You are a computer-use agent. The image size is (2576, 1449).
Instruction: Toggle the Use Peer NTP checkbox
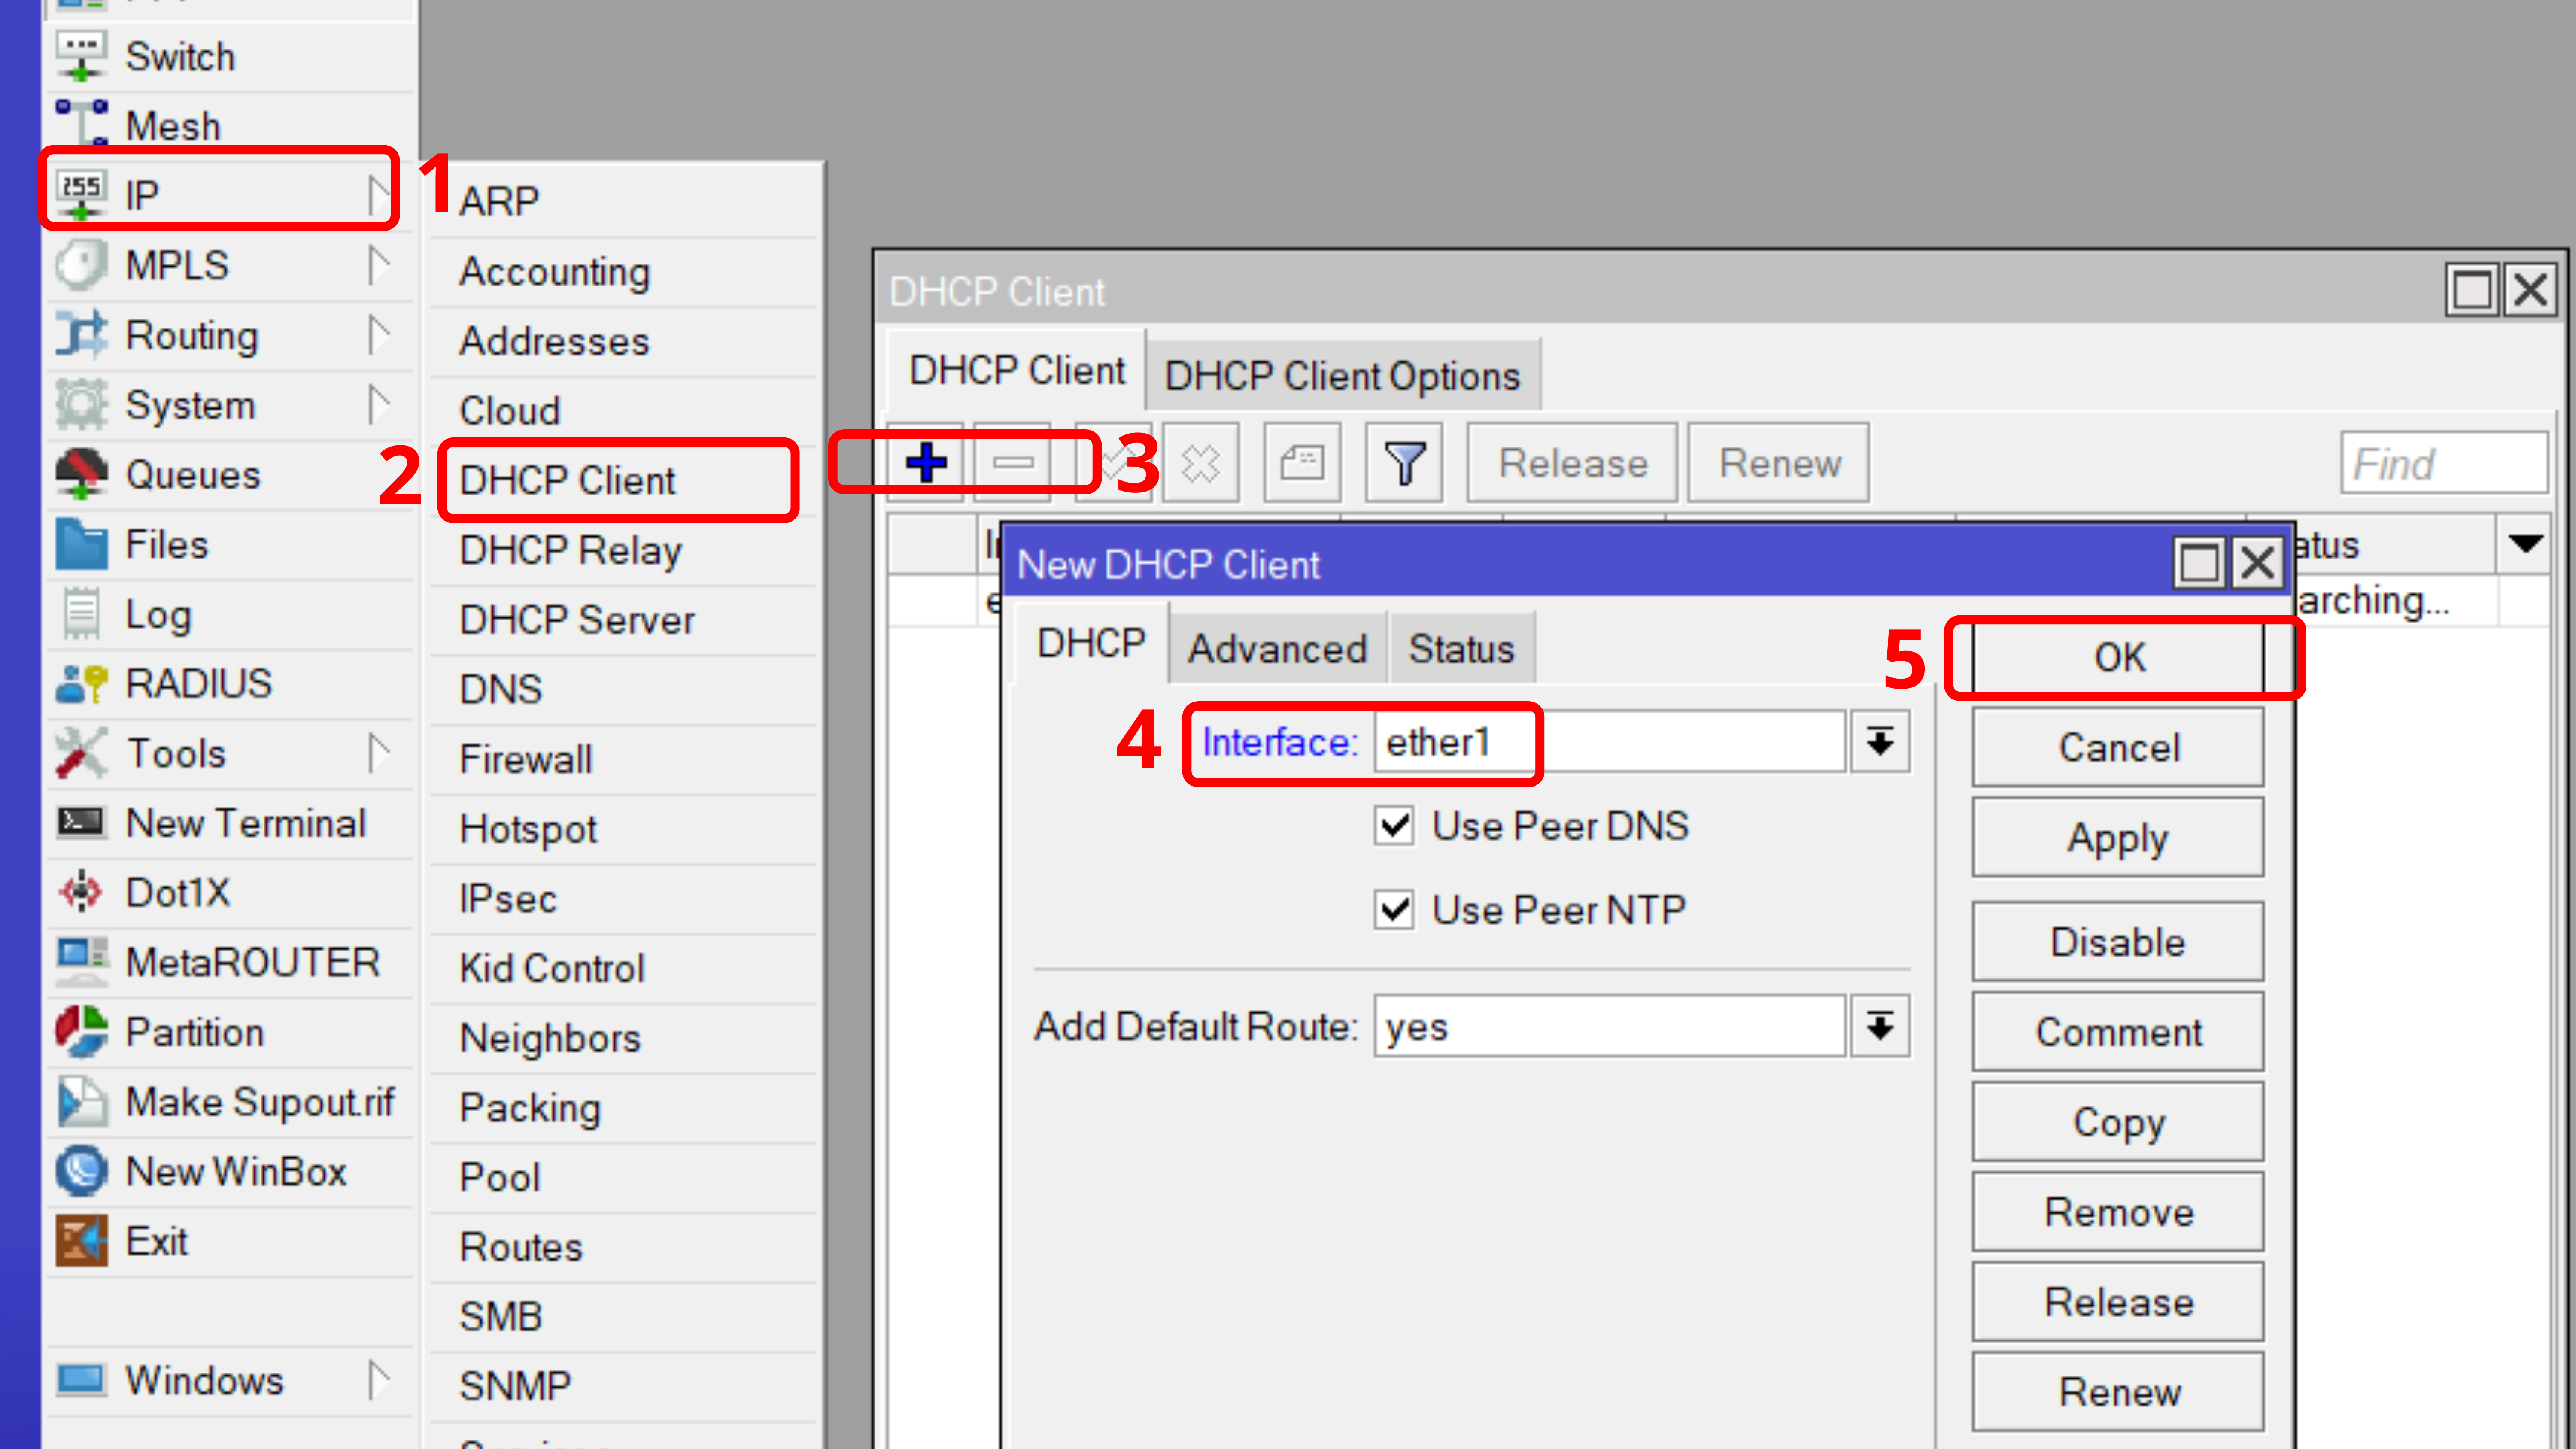point(1393,910)
